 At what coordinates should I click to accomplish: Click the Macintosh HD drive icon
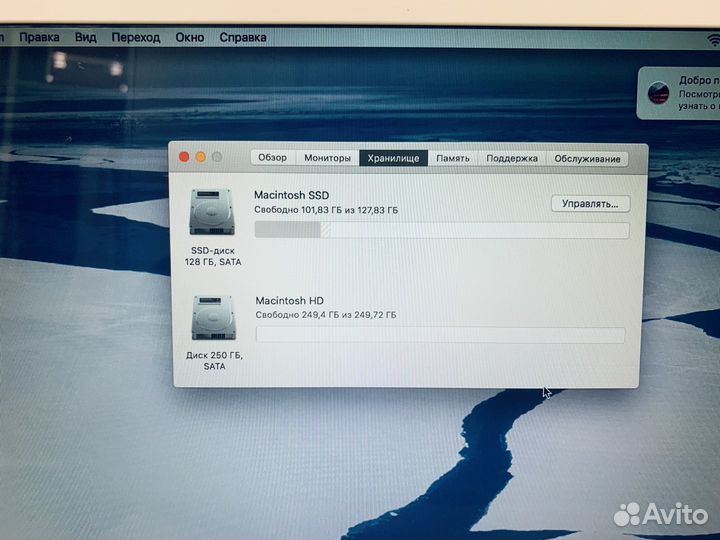pyautogui.click(x=214, y=318)
